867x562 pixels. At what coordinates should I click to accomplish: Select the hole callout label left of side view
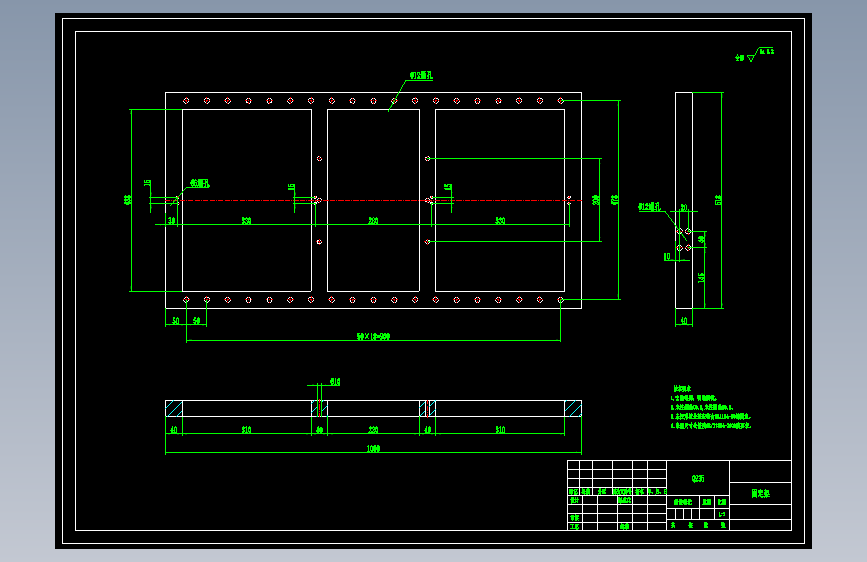click(649, 207)
